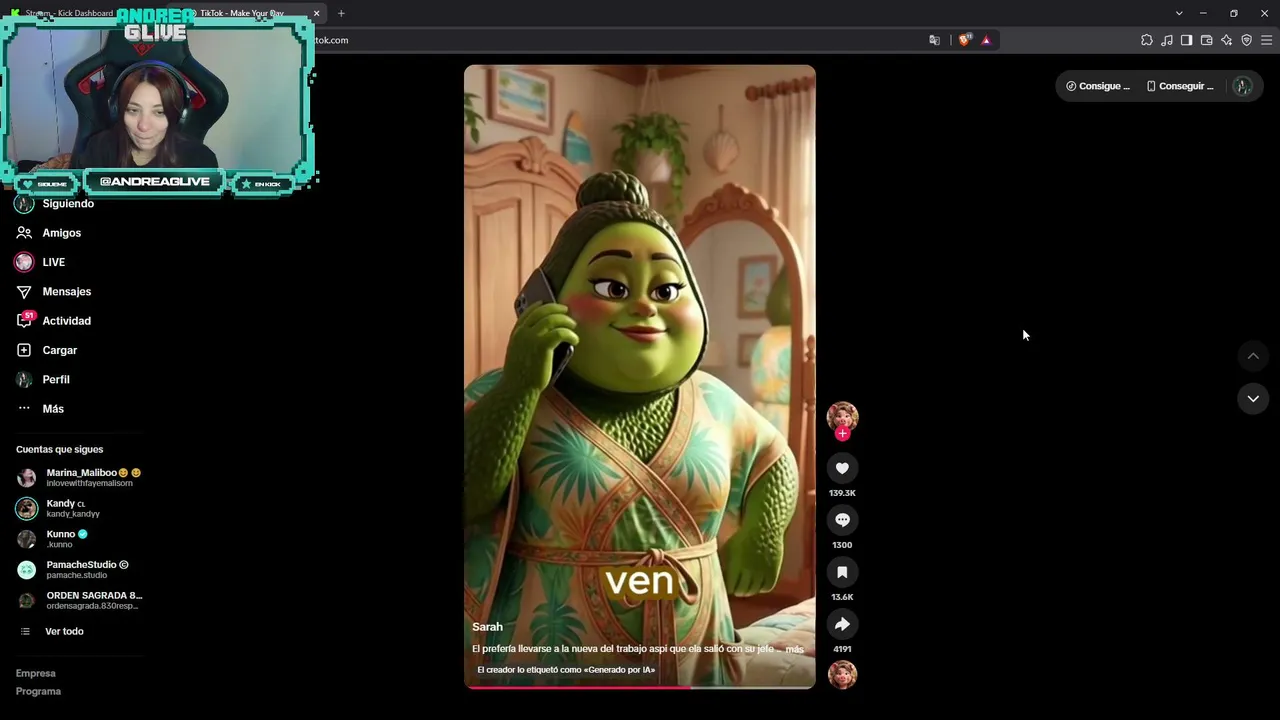Open the Brave Wallet icon
Image resolution: width=1280 pixels, height=720 pixels.
click(x=1206, y=40)
